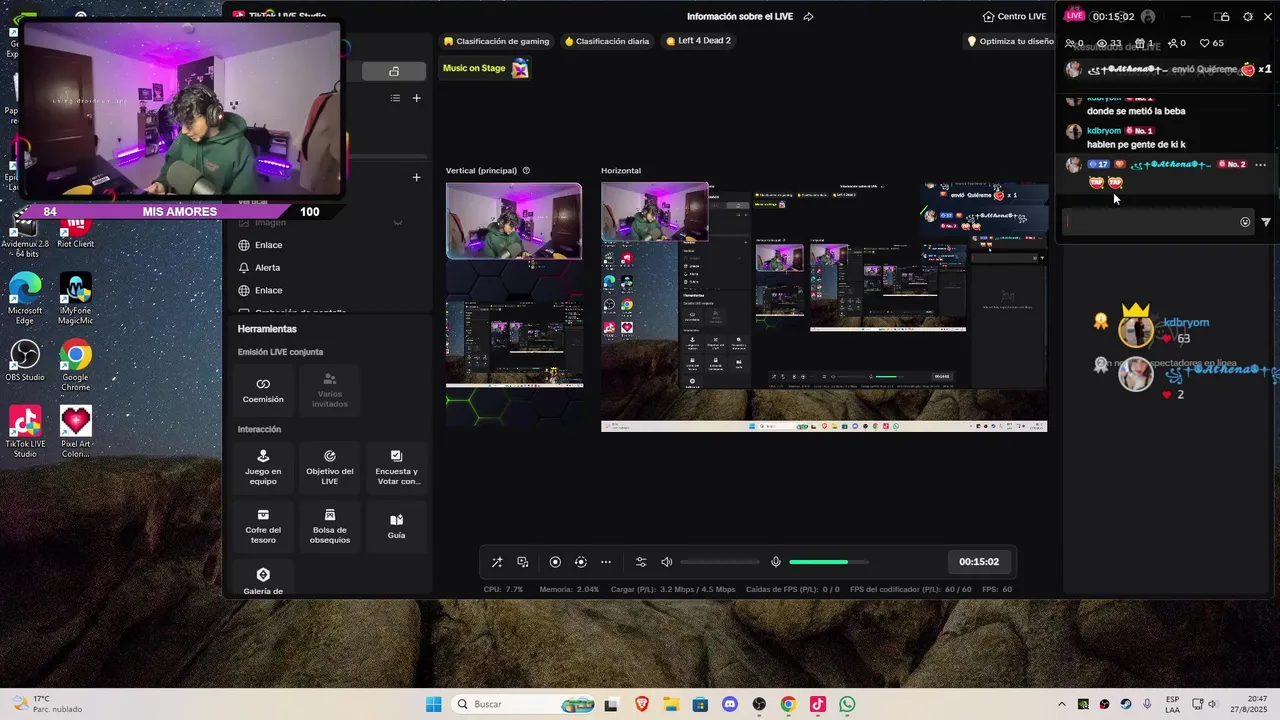Click the magic wand effects icon
The height and width of the screenshot is (720, 1280).
coord(497,562)
